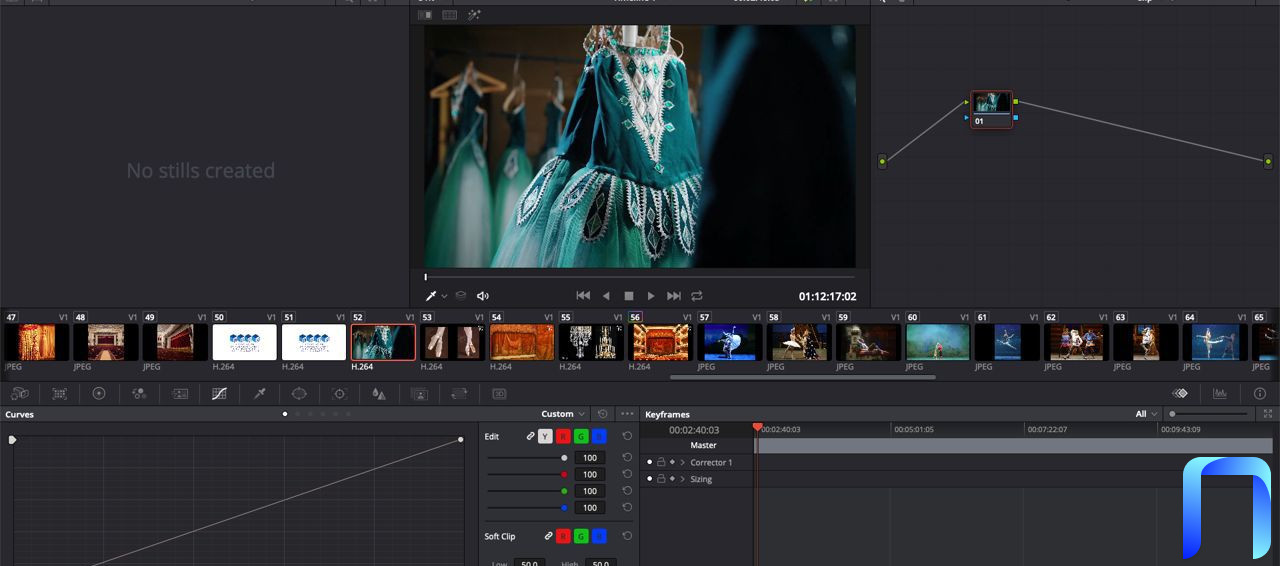The width and height of the screenshot is (1280, 566).
Task: Open the Motion Effects palette
Action: click(x=180, y=394)
